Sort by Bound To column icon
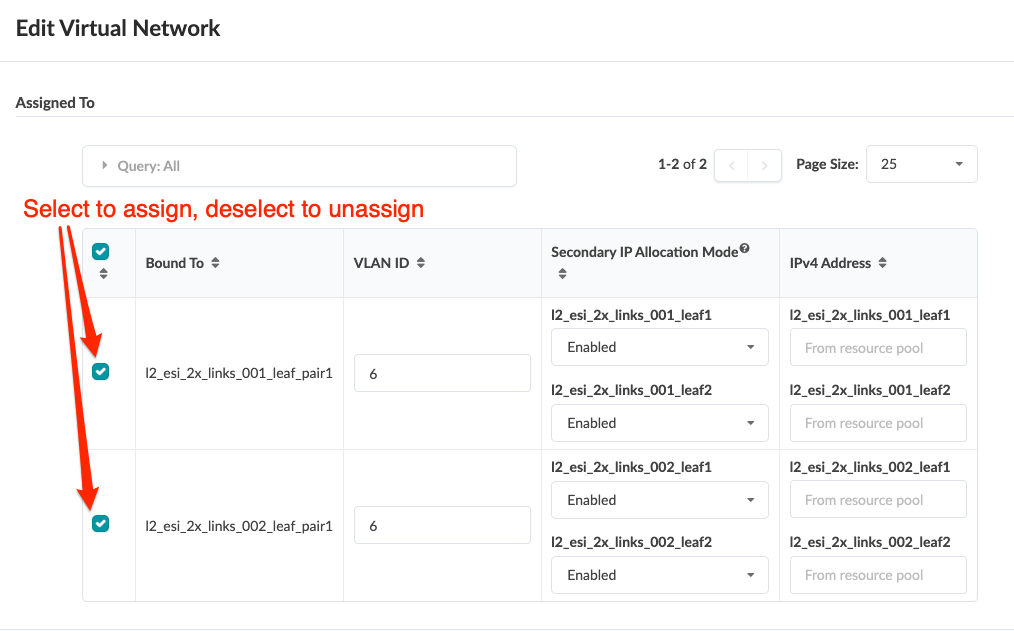The height and width of the screenshot is (631, 1014). [x=216, y=263]
